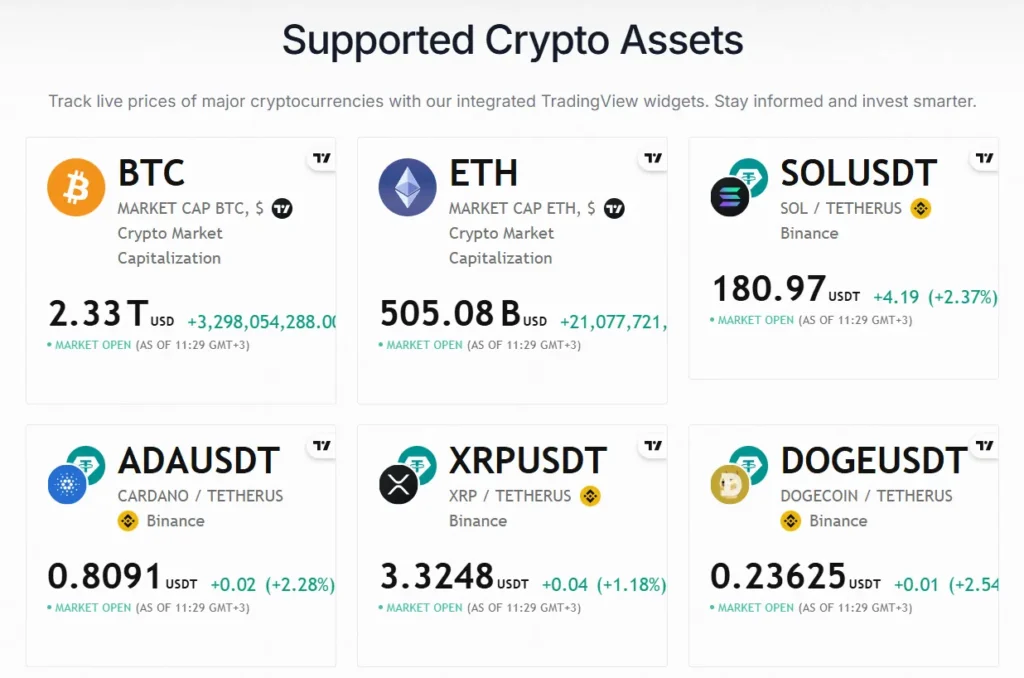Click the TradingView icon on the ETH card

click(x=652, y=156)
